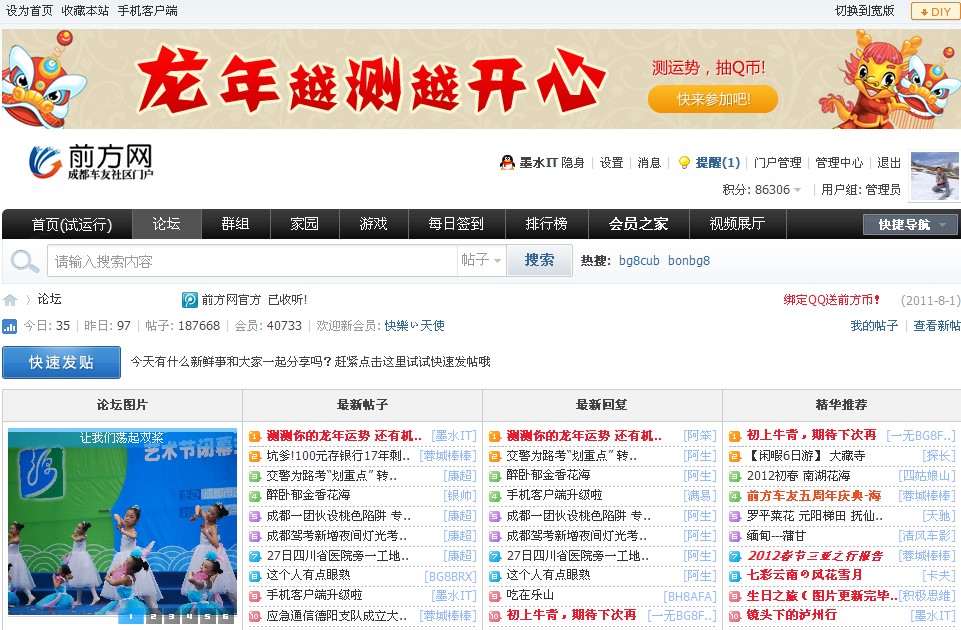Click 退出 to log out

[889, 162]
